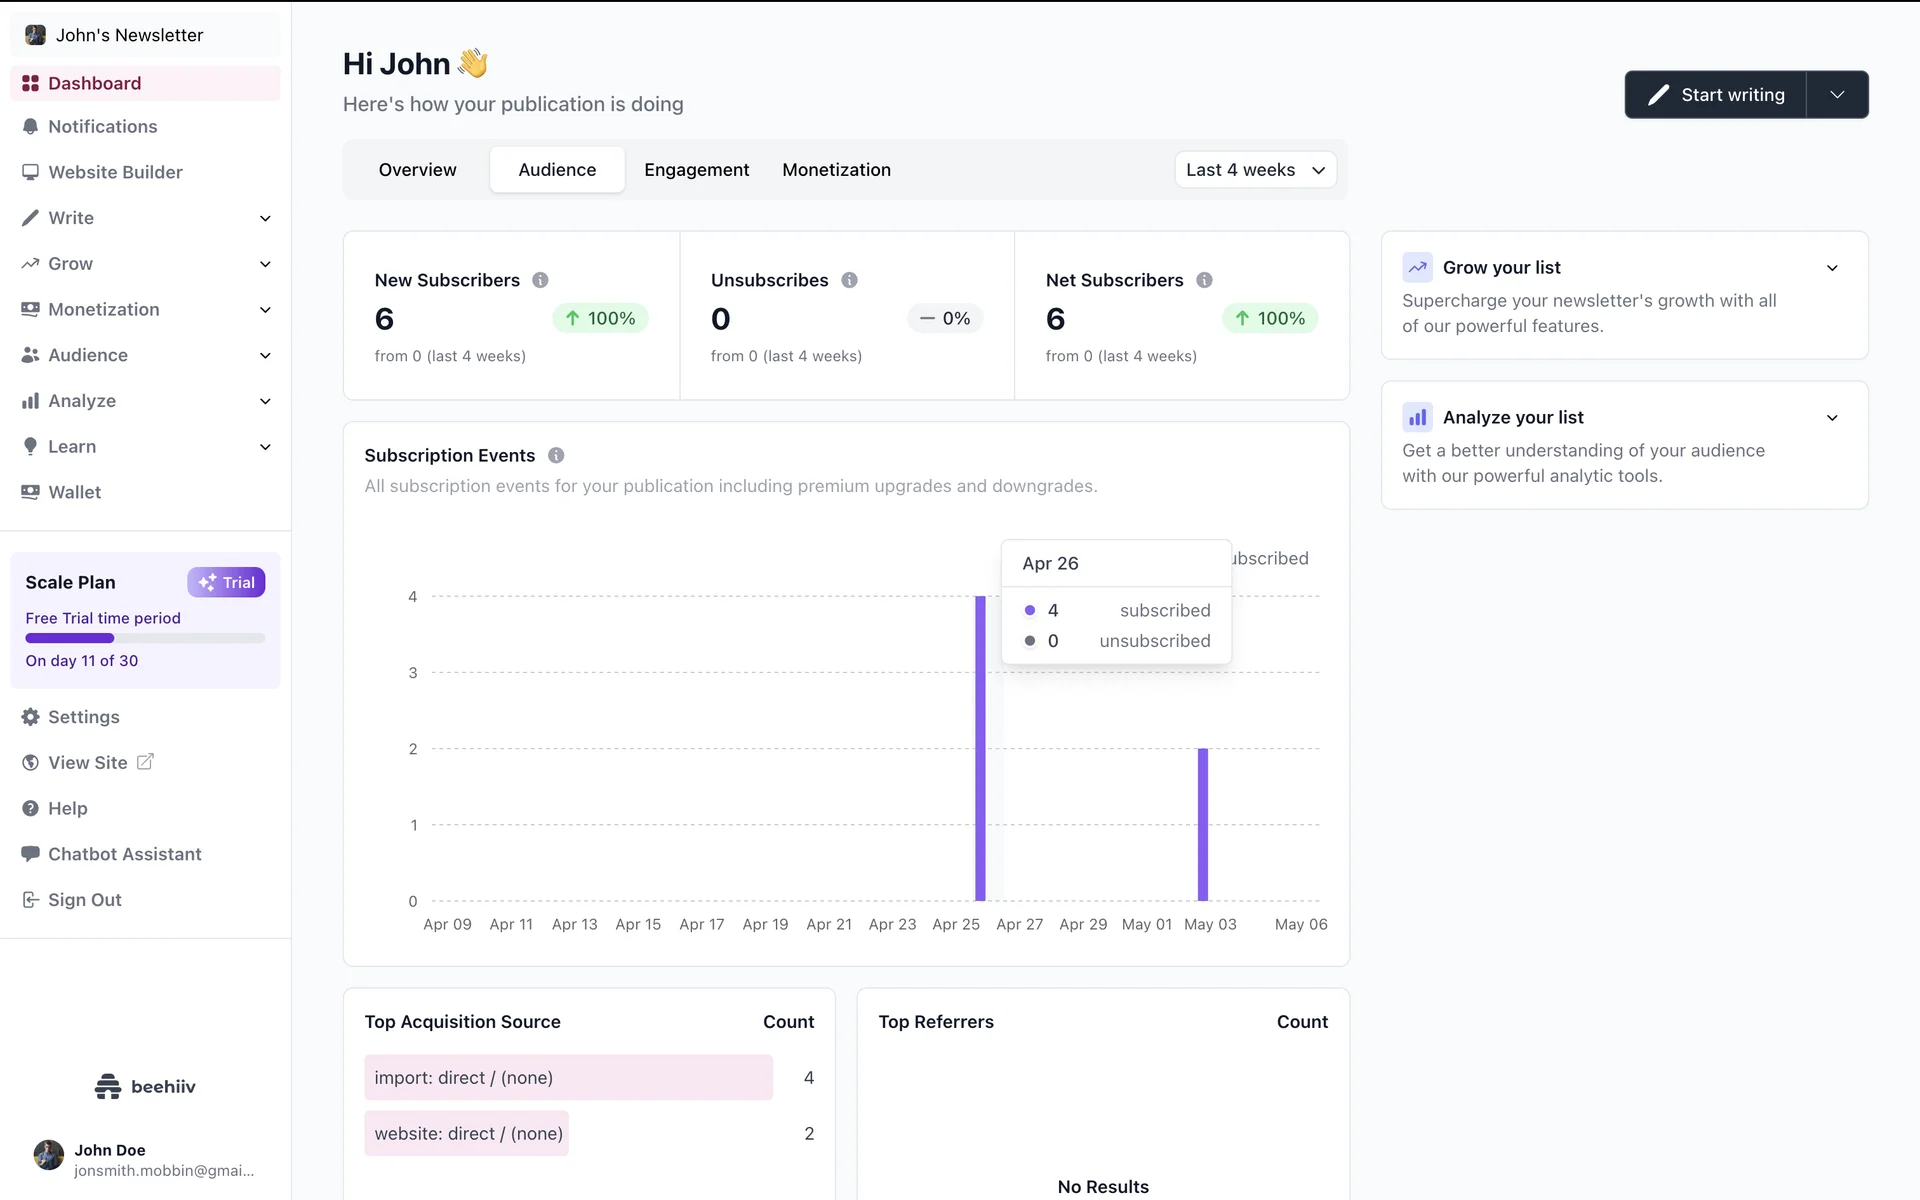Click the Unsubscribes info icon

(849, 280)
